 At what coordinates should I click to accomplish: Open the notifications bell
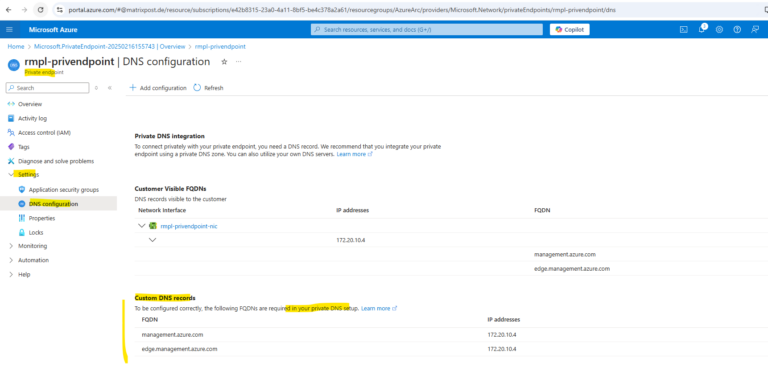[701, 29]
